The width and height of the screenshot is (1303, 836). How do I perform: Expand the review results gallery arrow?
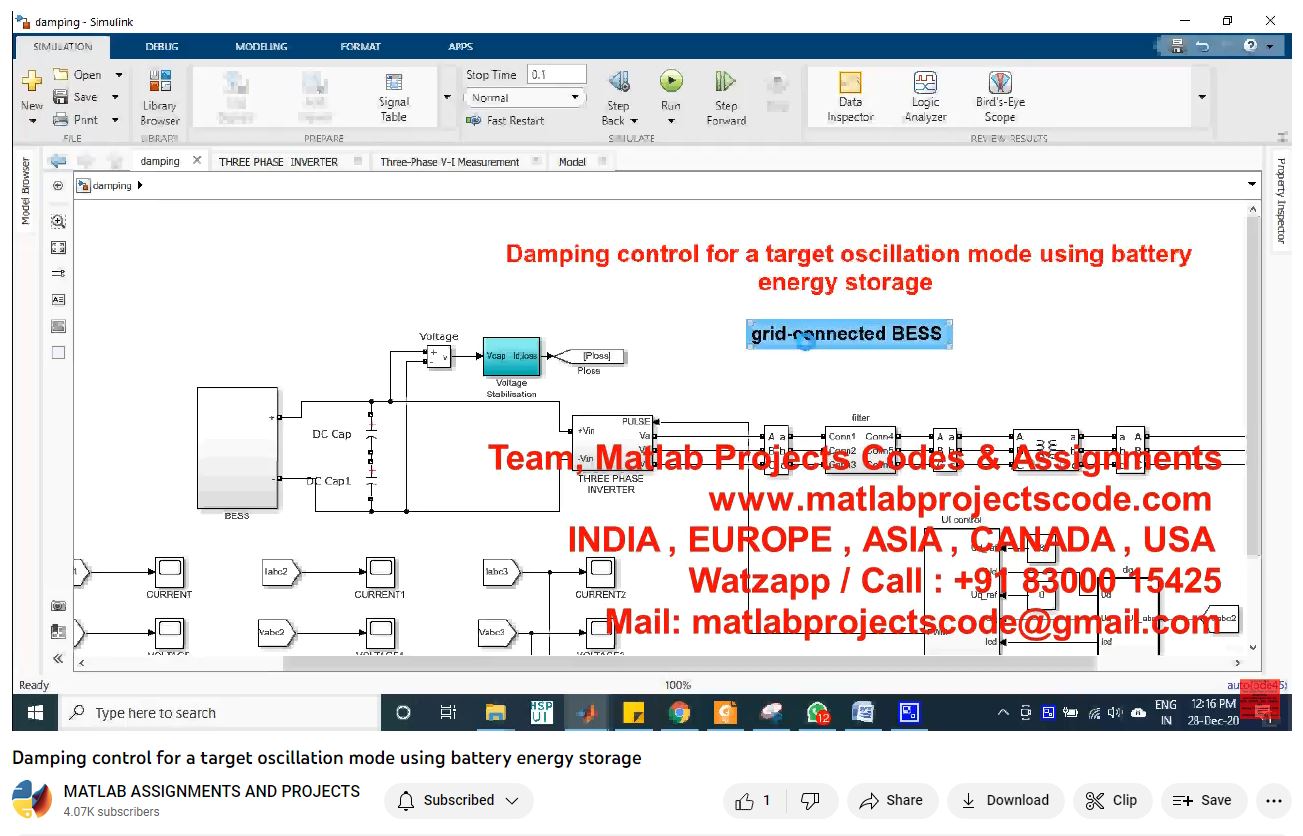(x=1201, y=97)
